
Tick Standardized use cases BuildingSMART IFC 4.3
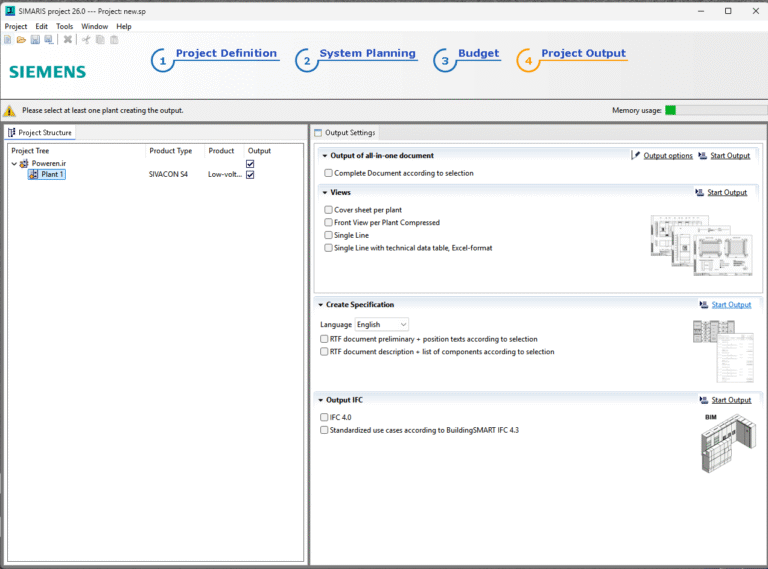pyautogui.click(x=324, y=430)
